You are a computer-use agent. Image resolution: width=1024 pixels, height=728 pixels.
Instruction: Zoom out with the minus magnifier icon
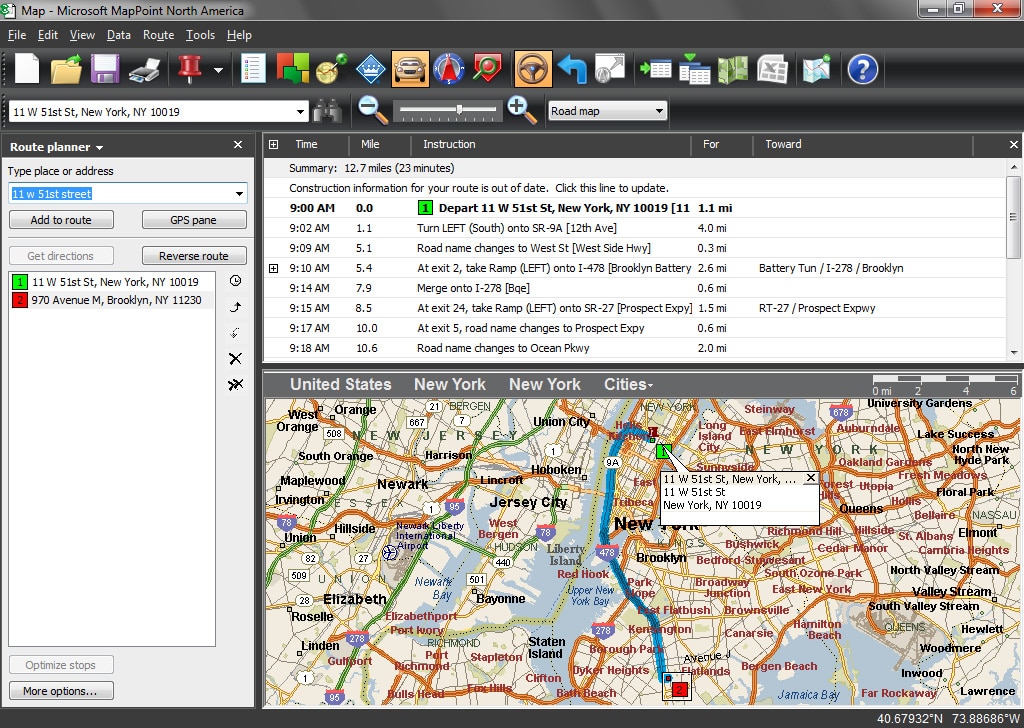coord(374,110)
